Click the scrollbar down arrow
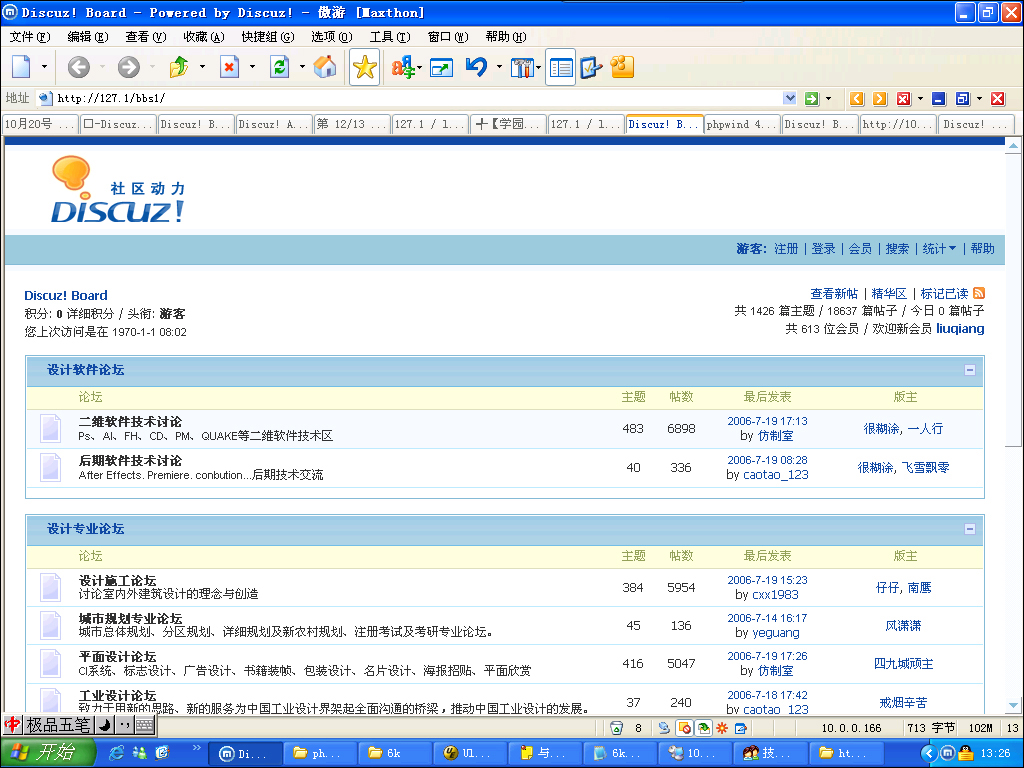Viewport: 1024px width, 768px height. pos(1014,705)
